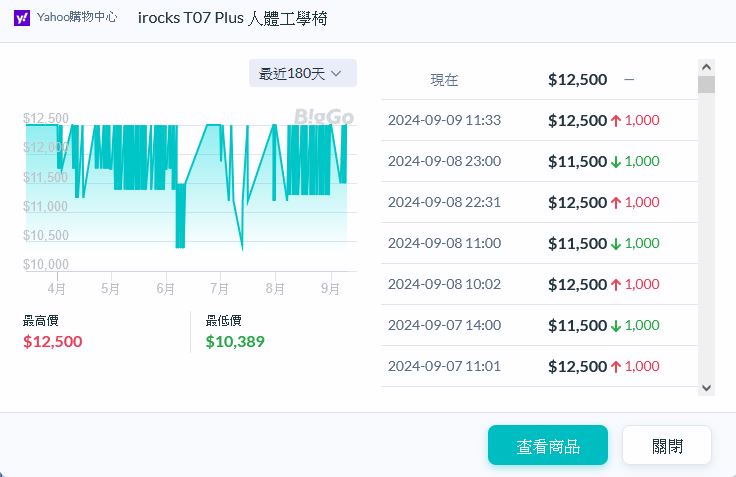Click the 7月 marker on chart axis
Screen dimensions: 736x477
point(219,288)
